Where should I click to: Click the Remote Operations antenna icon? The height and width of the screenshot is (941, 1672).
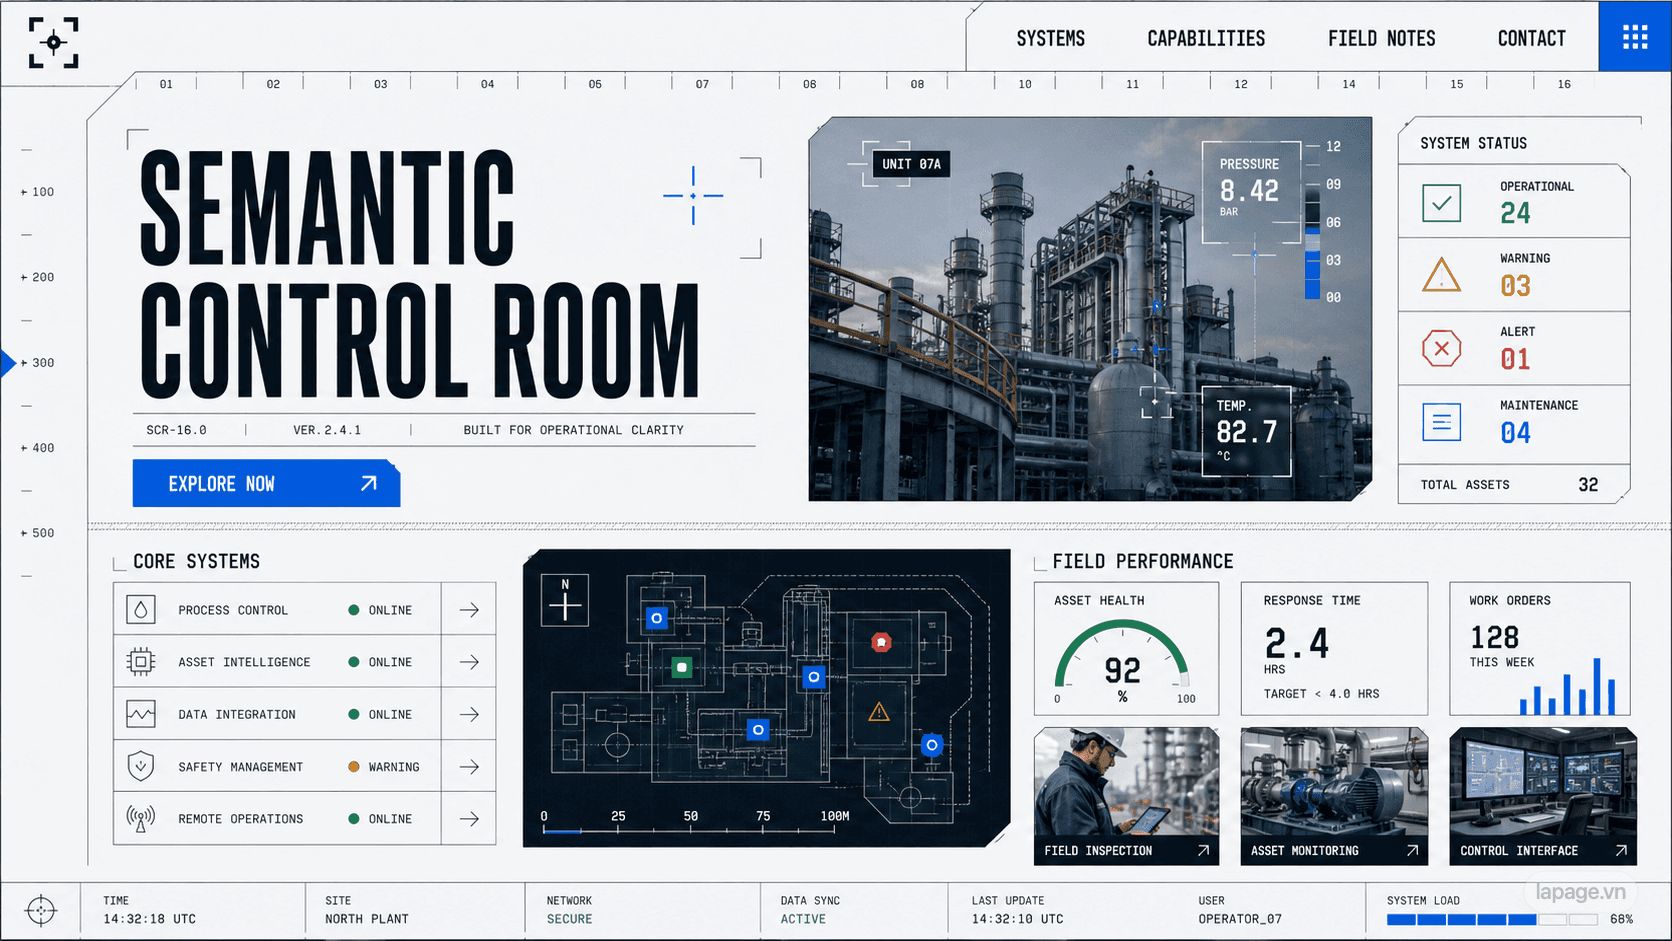point(141,818)
